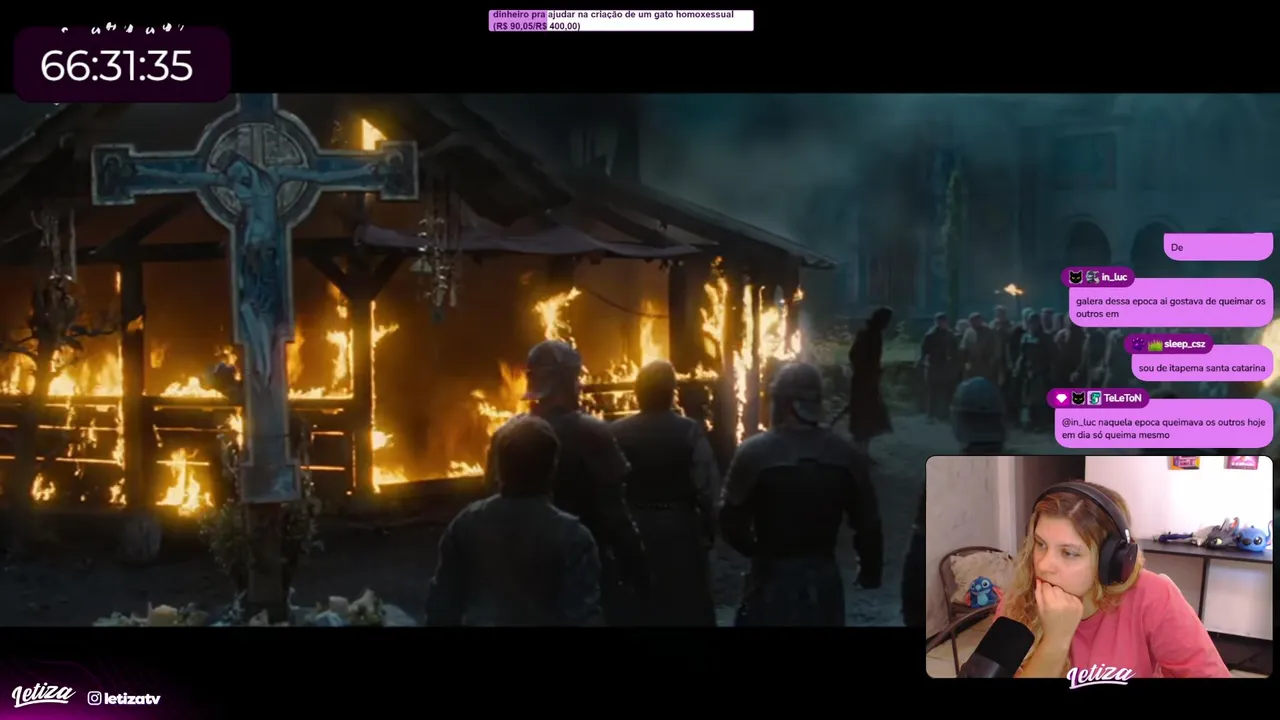The height and width of the screenshot is (720, 1280).
Task: Click the Instagram icon next to letizatv
Action: point(94,698)
